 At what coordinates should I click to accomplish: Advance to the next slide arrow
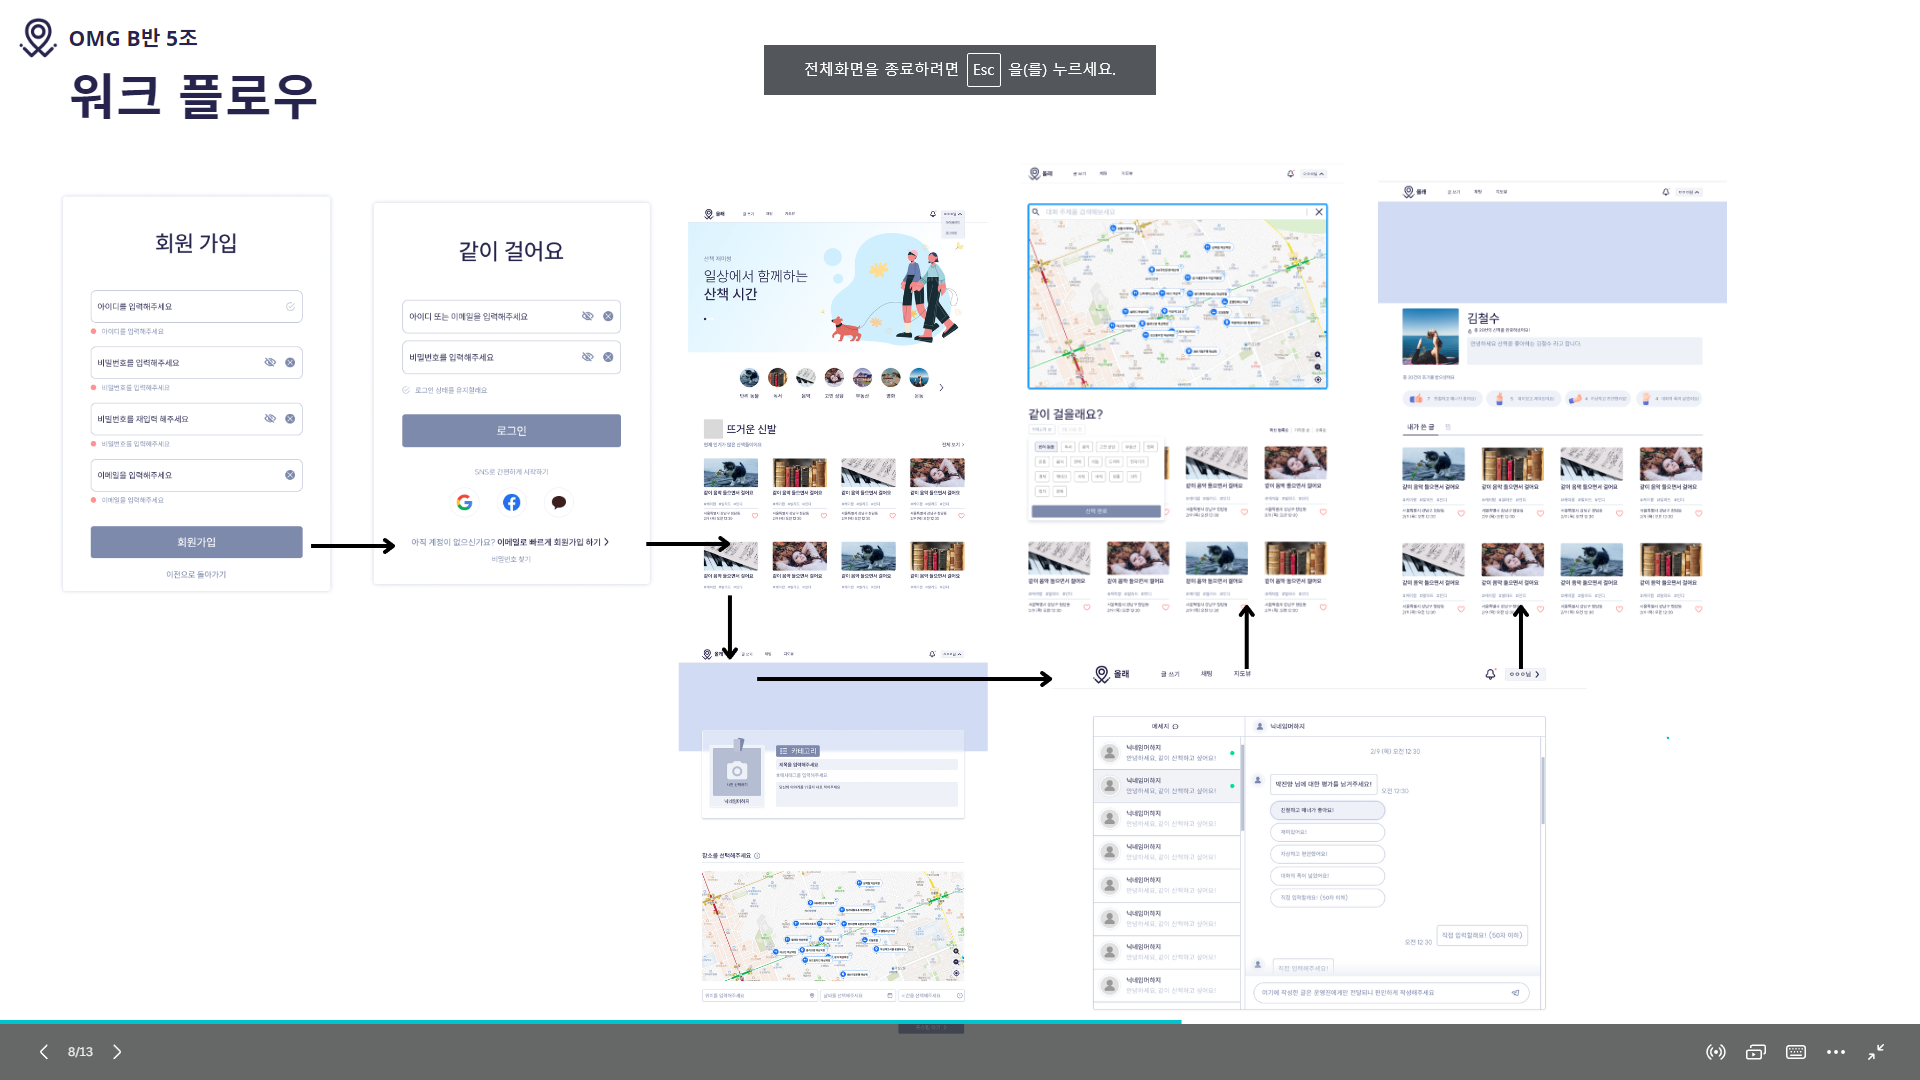click(117, 1052)
